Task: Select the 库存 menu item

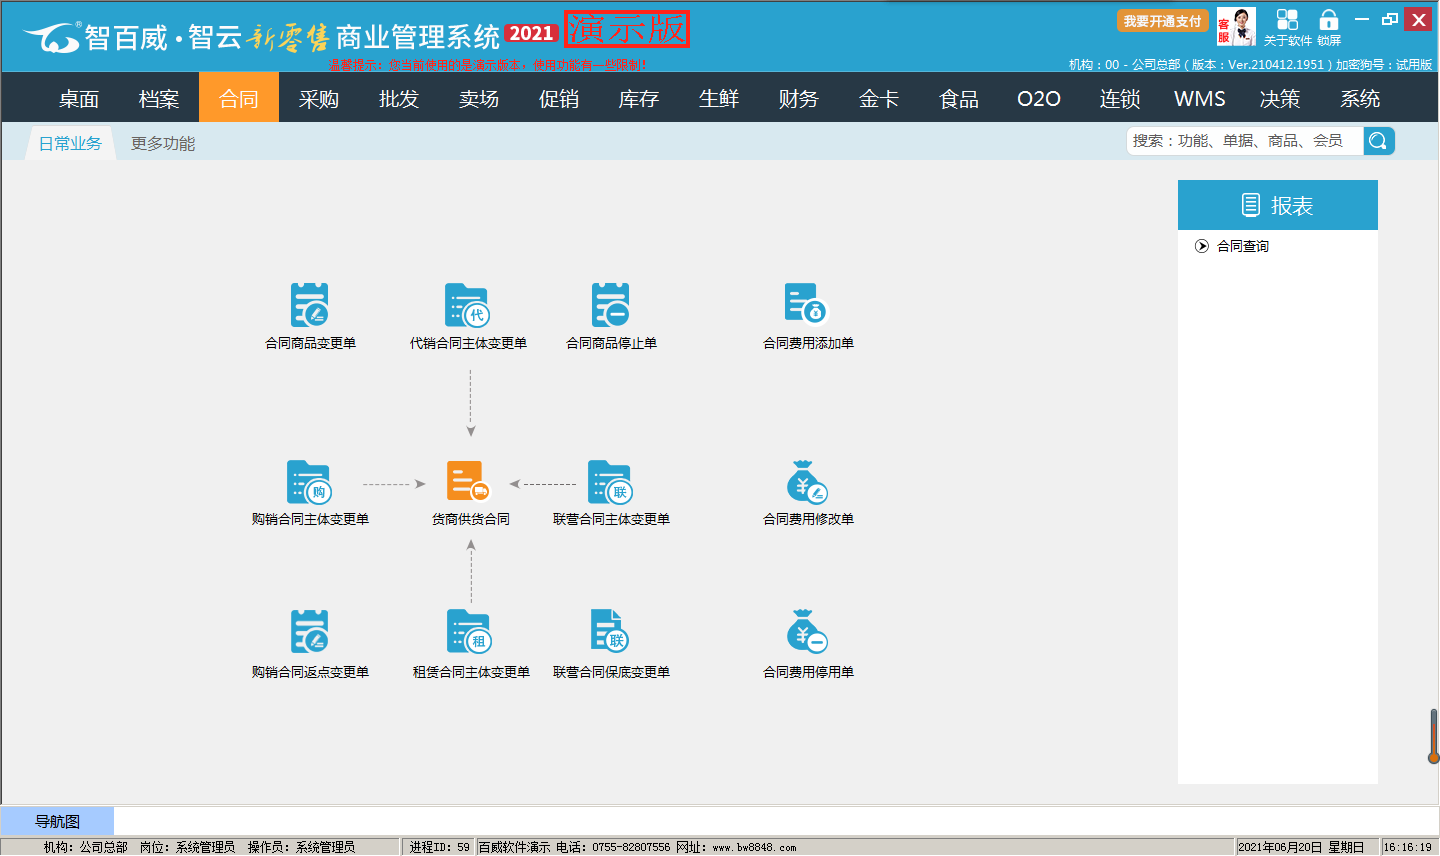Action: [x=639, y=99]
